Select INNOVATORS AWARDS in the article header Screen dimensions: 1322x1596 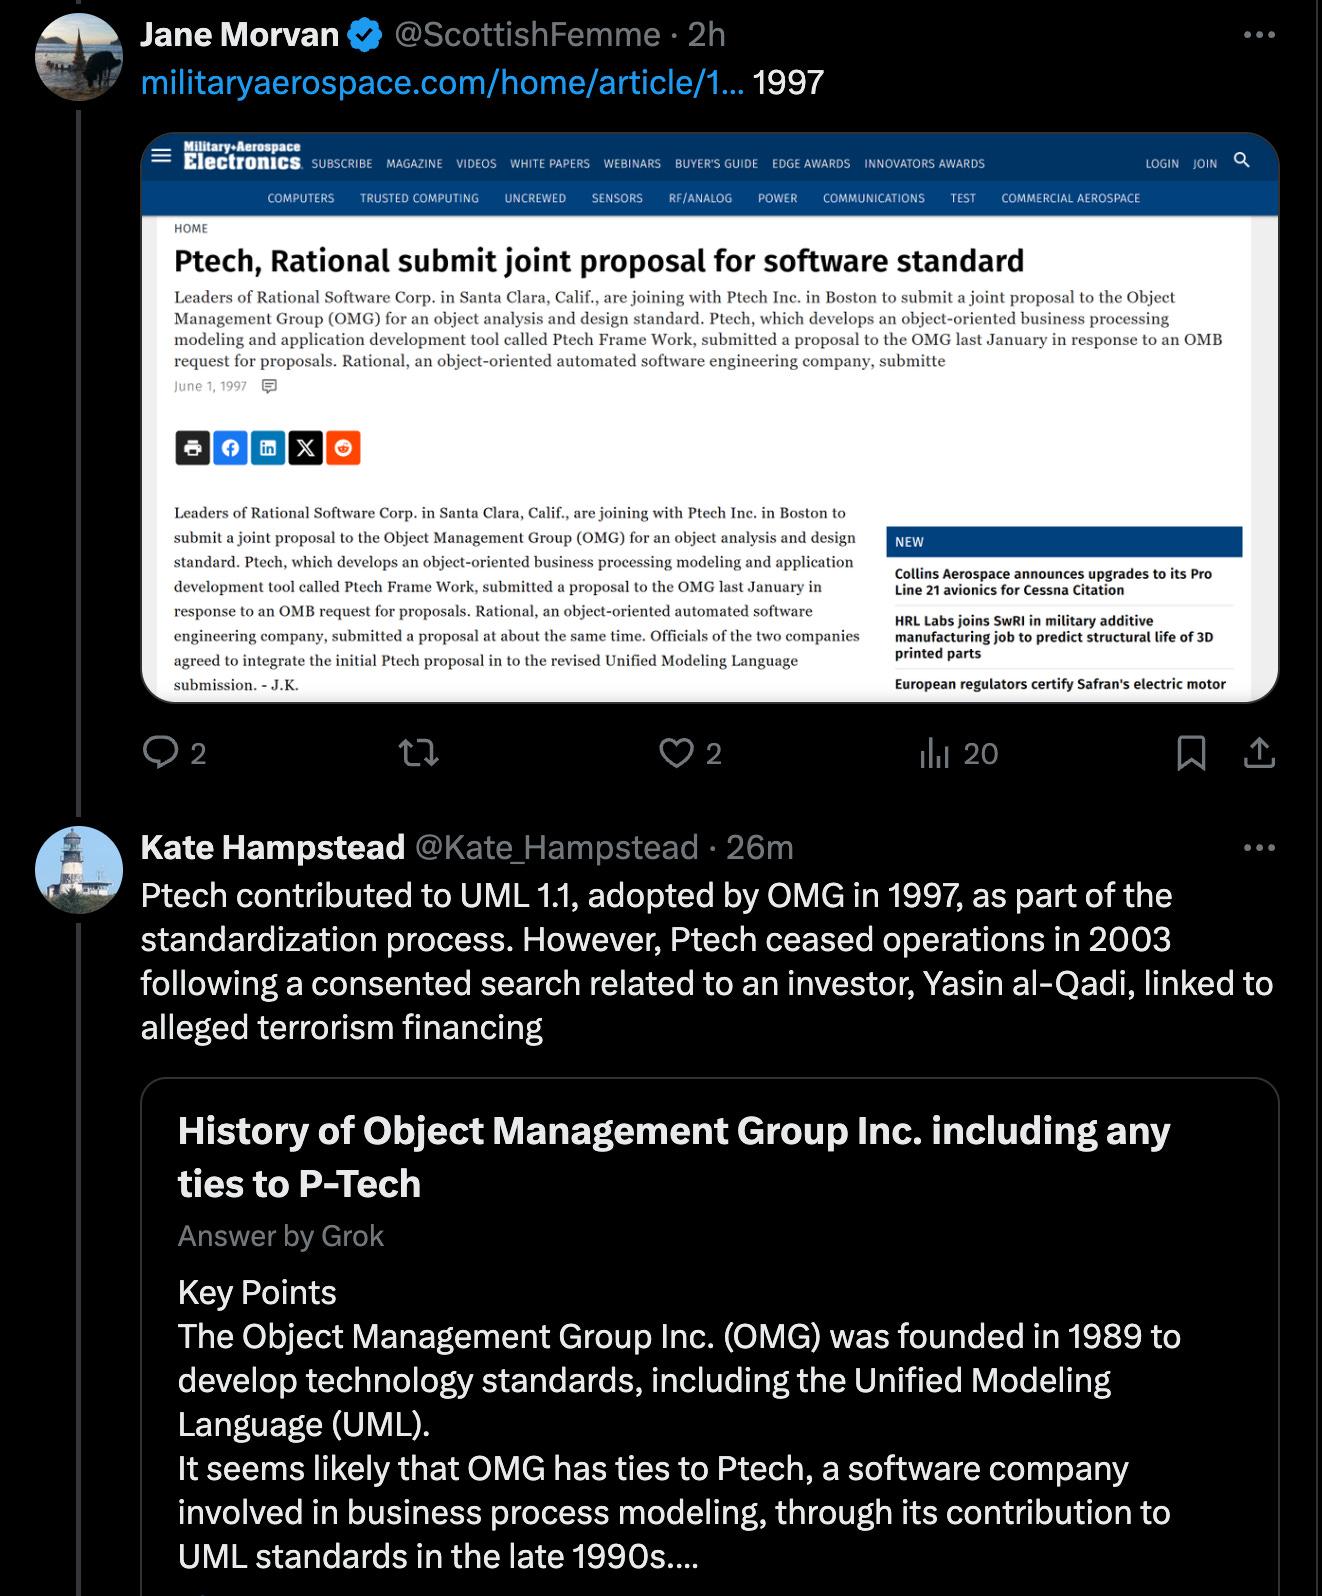924,164
